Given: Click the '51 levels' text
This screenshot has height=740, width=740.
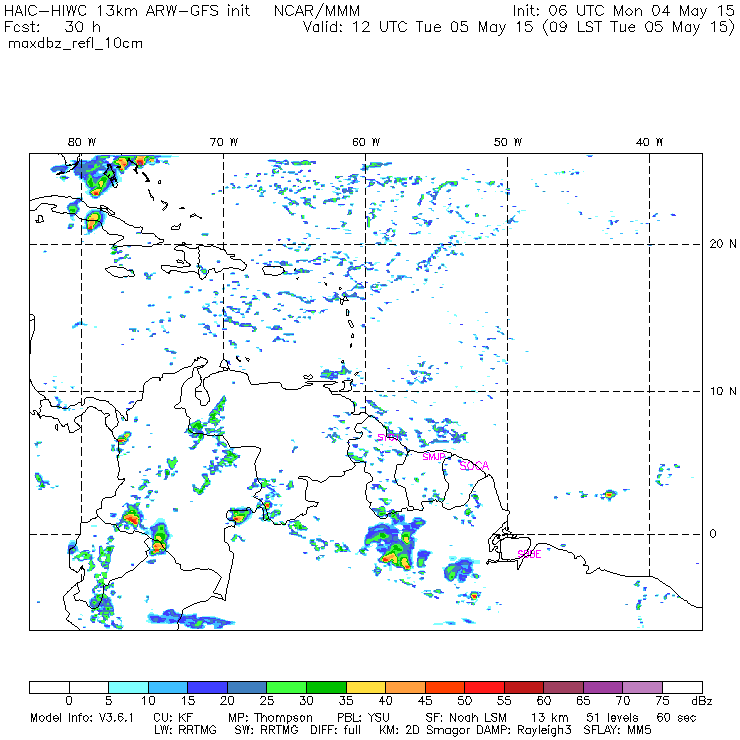Looking at the screenshot, I should [612, 718].
